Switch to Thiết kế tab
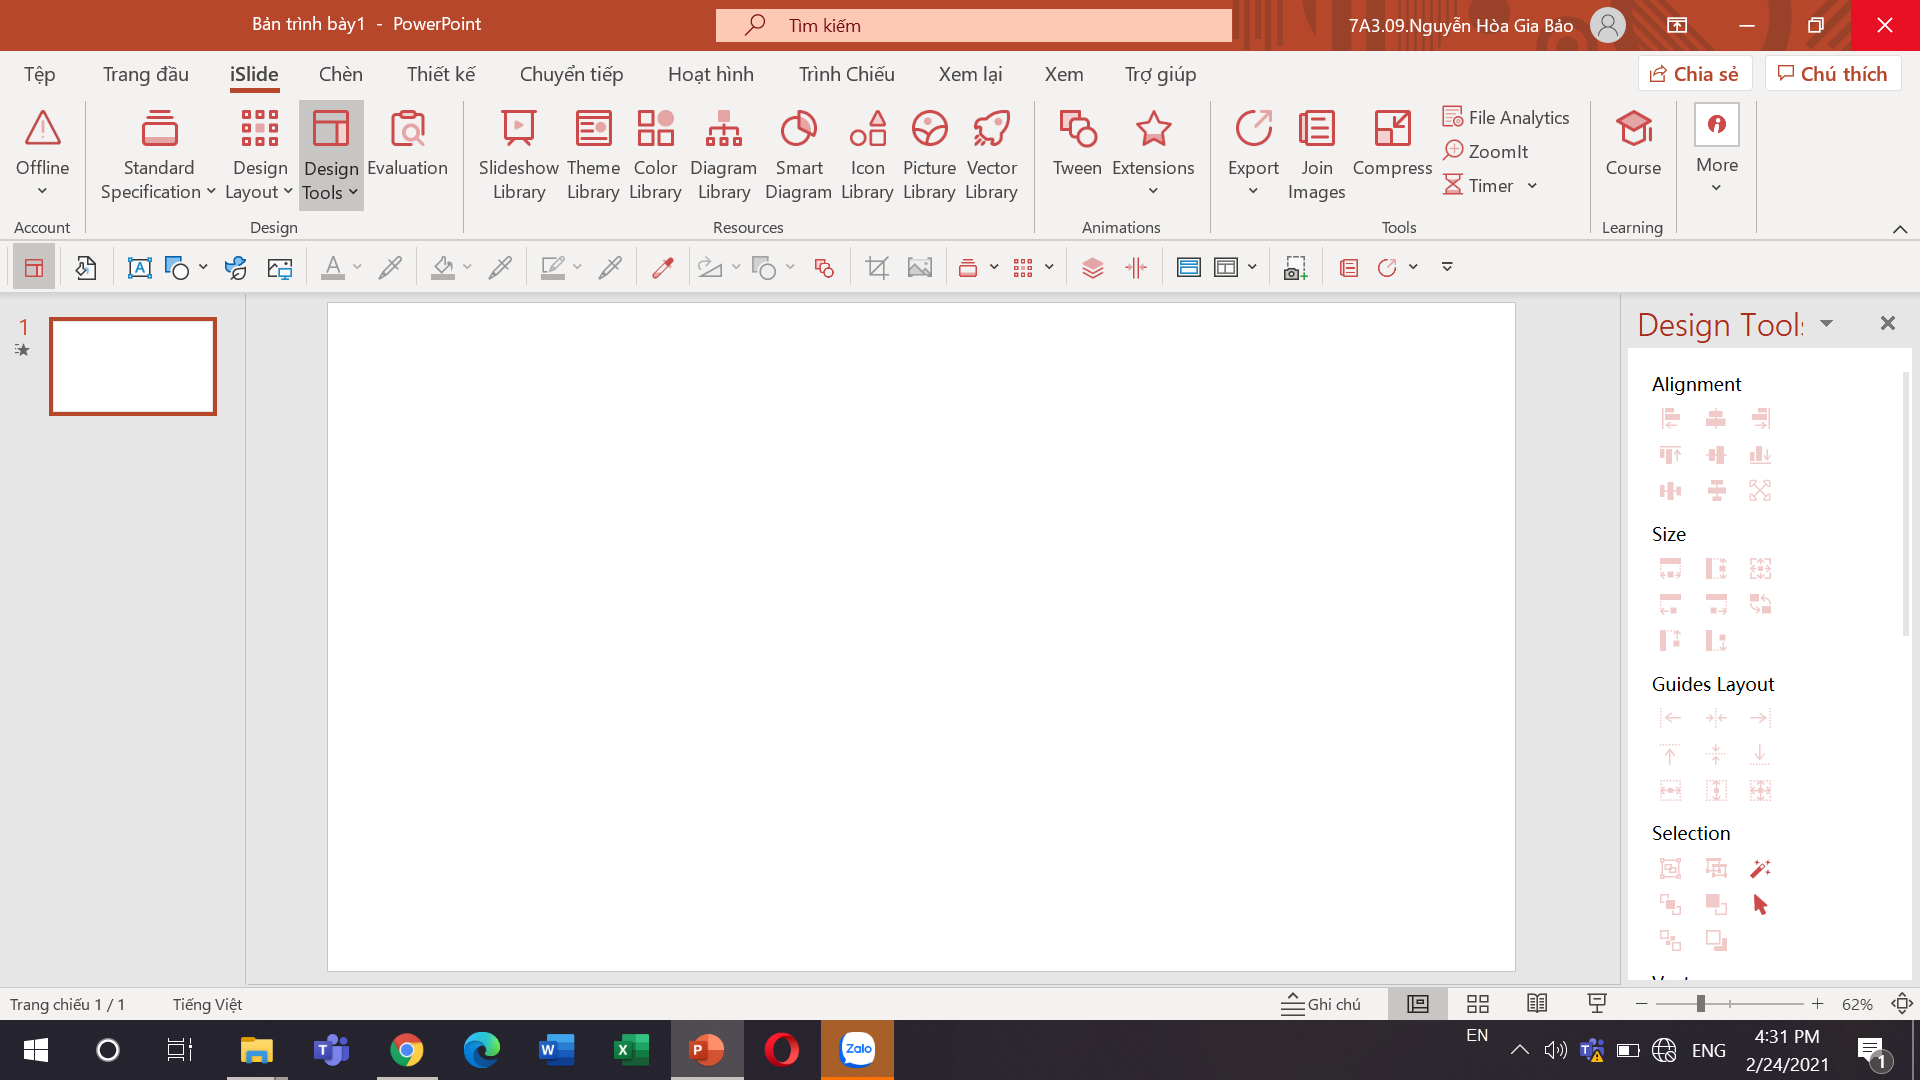The image size is (1920, 1080). (441, 74)
